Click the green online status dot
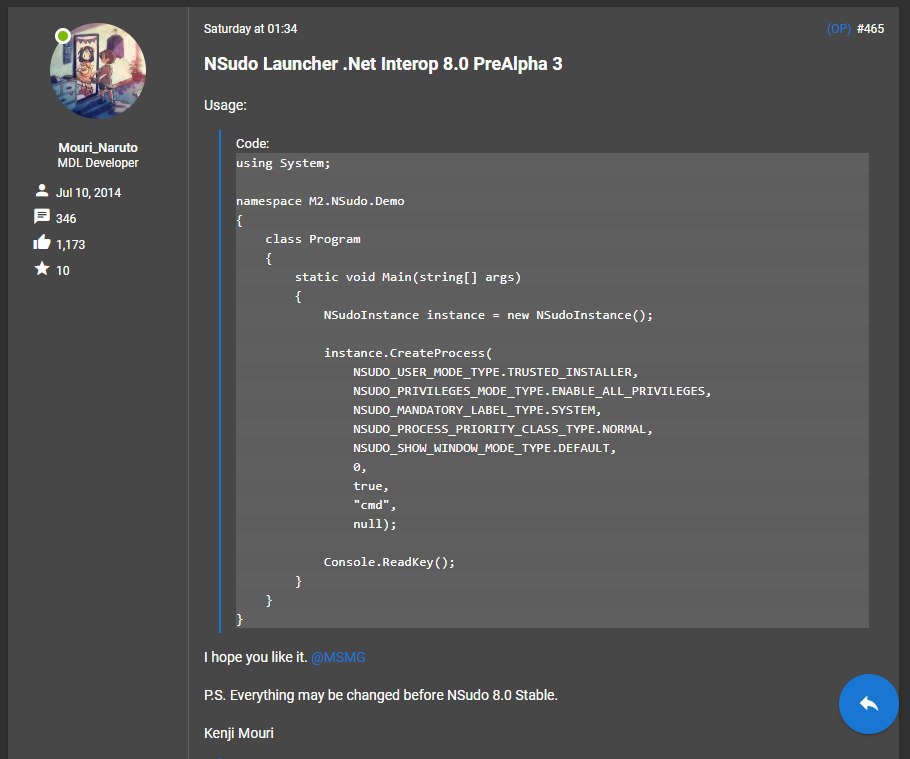Image resolution: width=910 pixels, height=759 pixels. coord(63,36)
